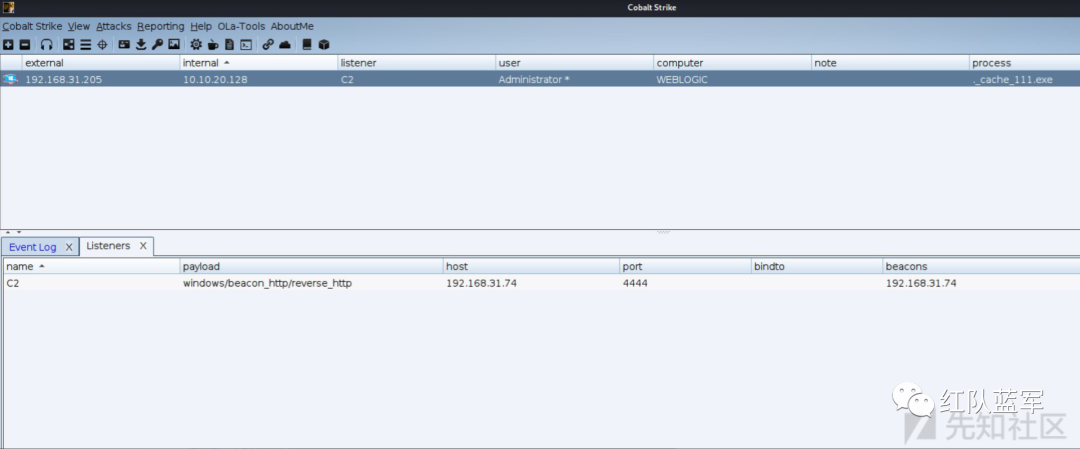Image resolution: width=1080 pixels, height=449 pixels.
Task: Sort sessions by process column header
Action: click(1024, 63)
